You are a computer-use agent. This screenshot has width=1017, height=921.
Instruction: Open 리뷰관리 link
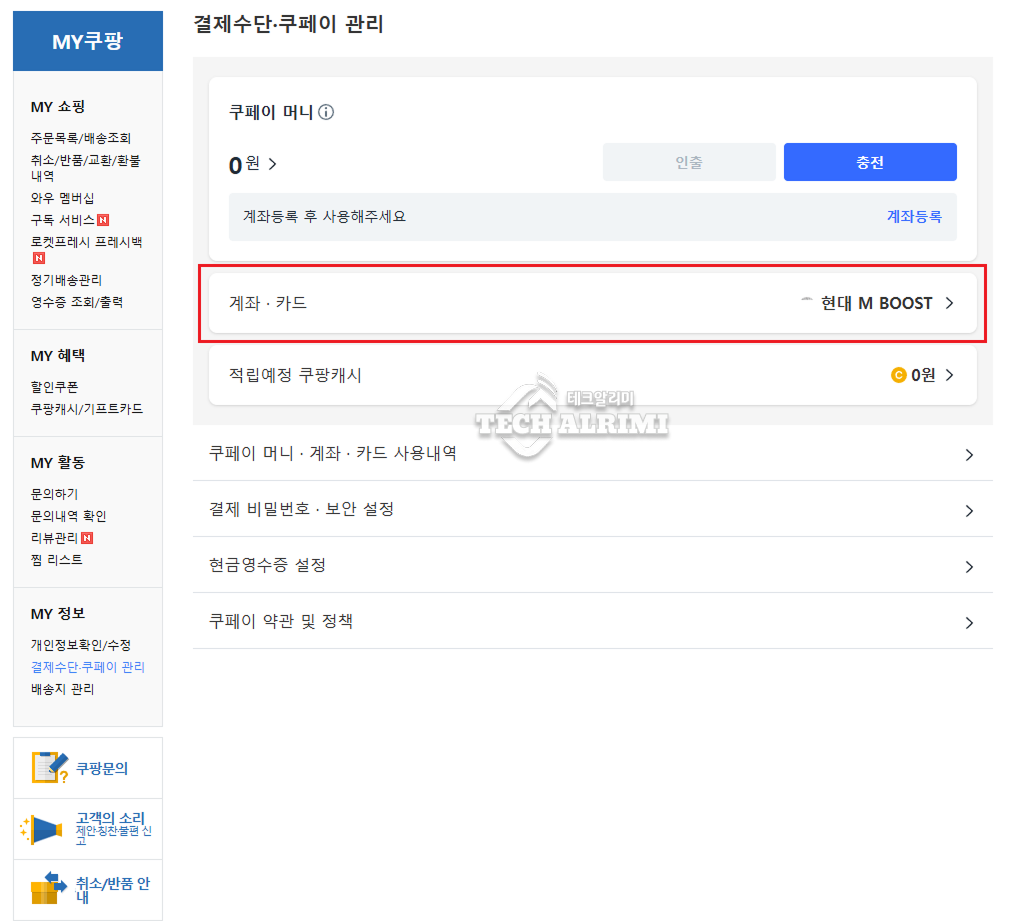54,538
